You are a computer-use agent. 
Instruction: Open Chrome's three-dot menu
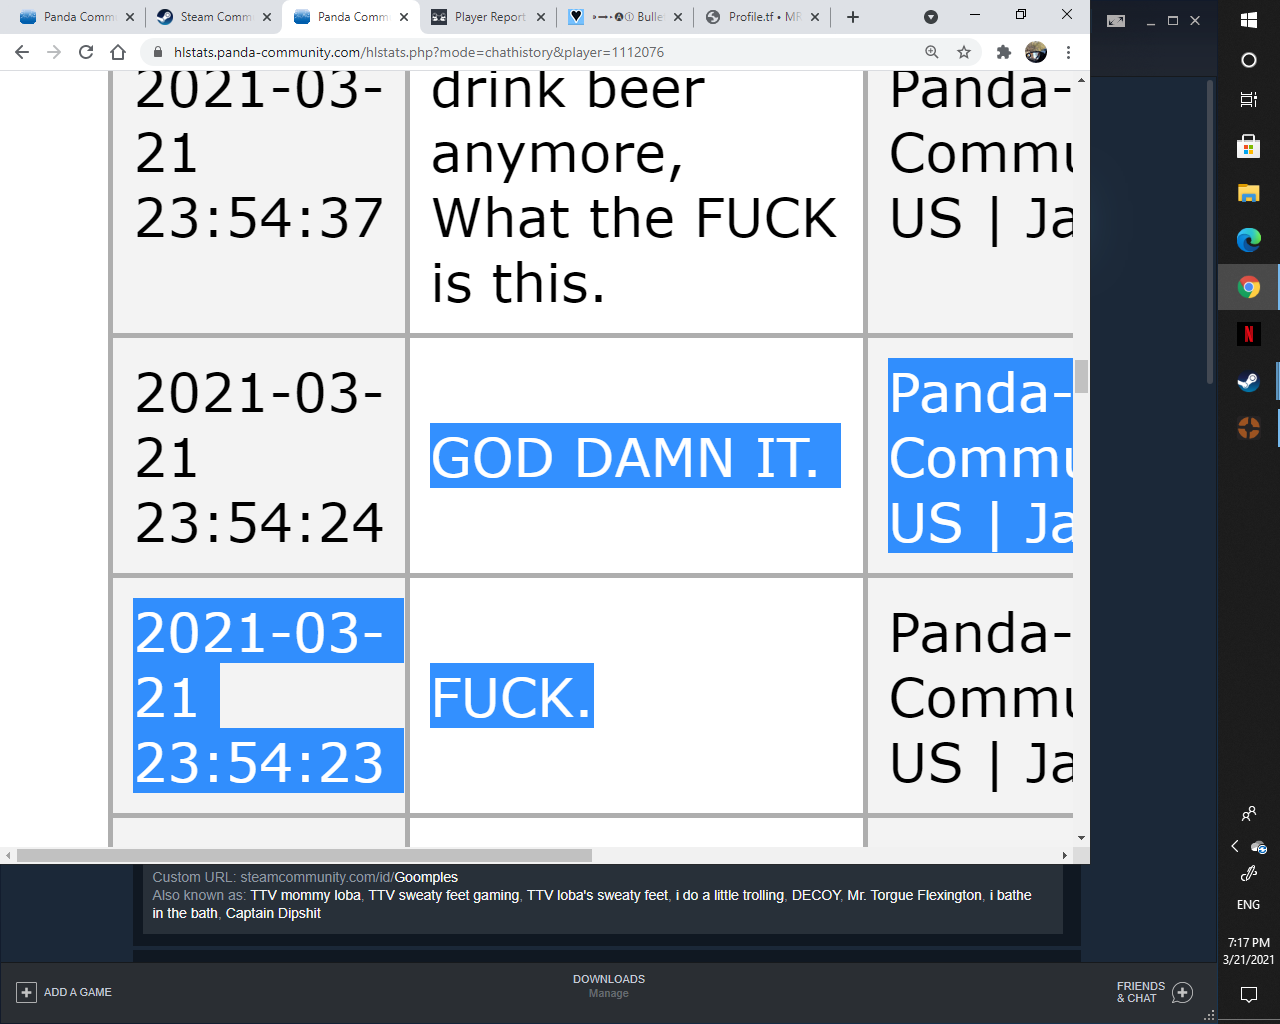[1069, 51]
